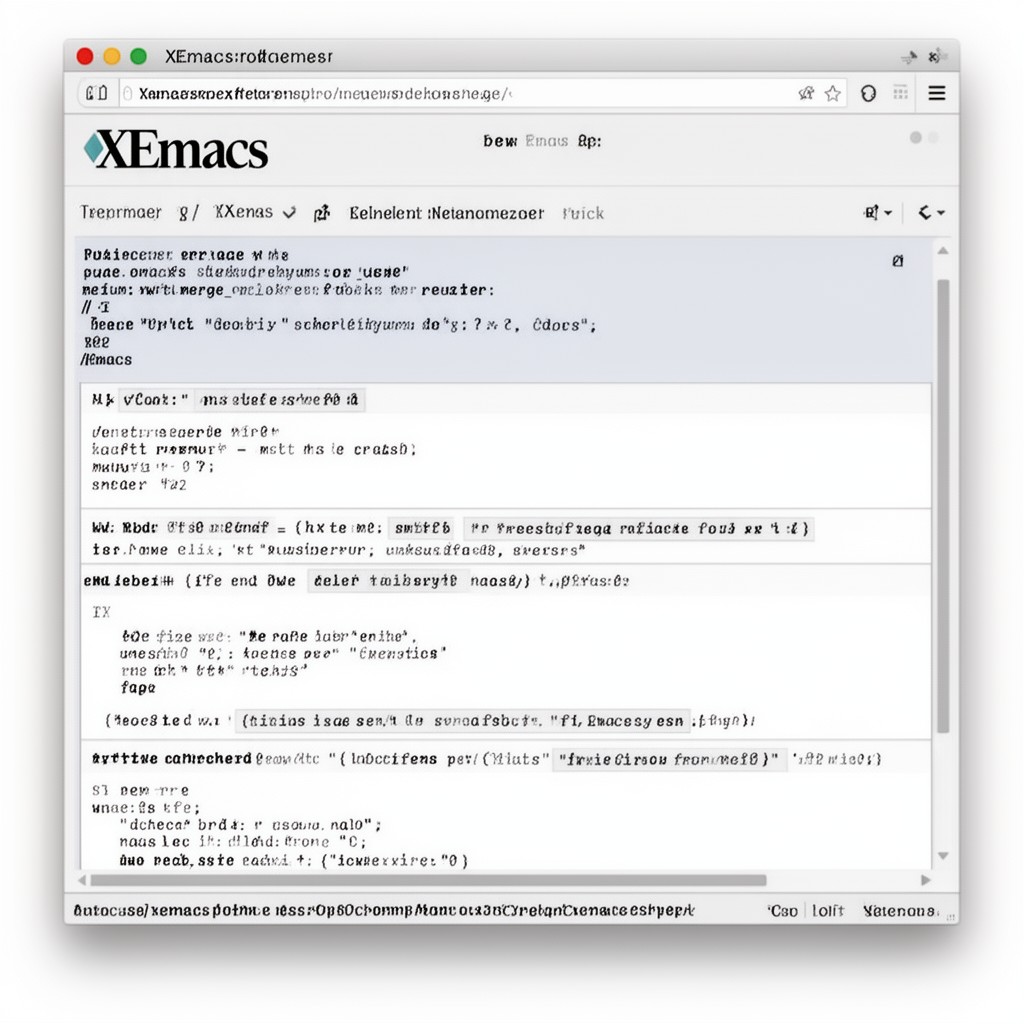Click the reader view icon left of address
This screenshot has height=1024, width=1024.
click(97, 93)
